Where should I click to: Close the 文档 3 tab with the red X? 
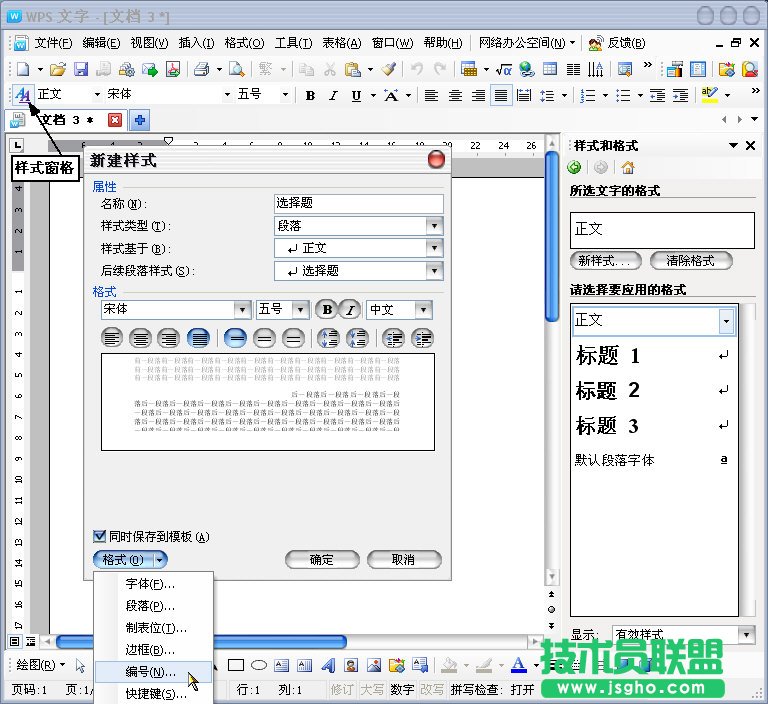click(115, 120)
